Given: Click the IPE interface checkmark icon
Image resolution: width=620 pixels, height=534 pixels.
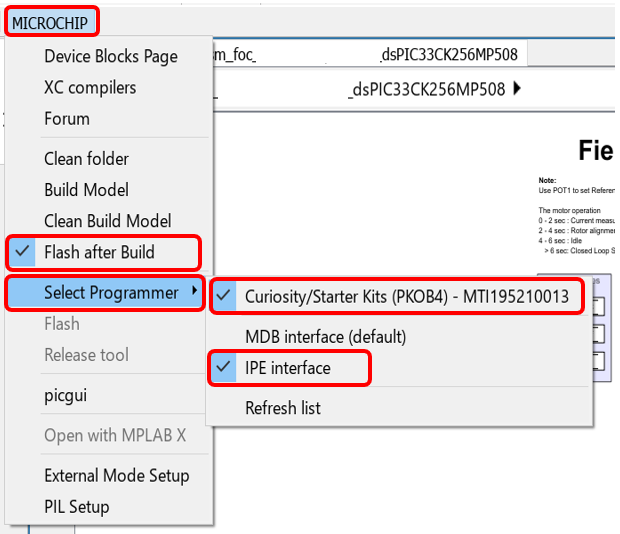Looking at the screenshot, I should 224,367.
